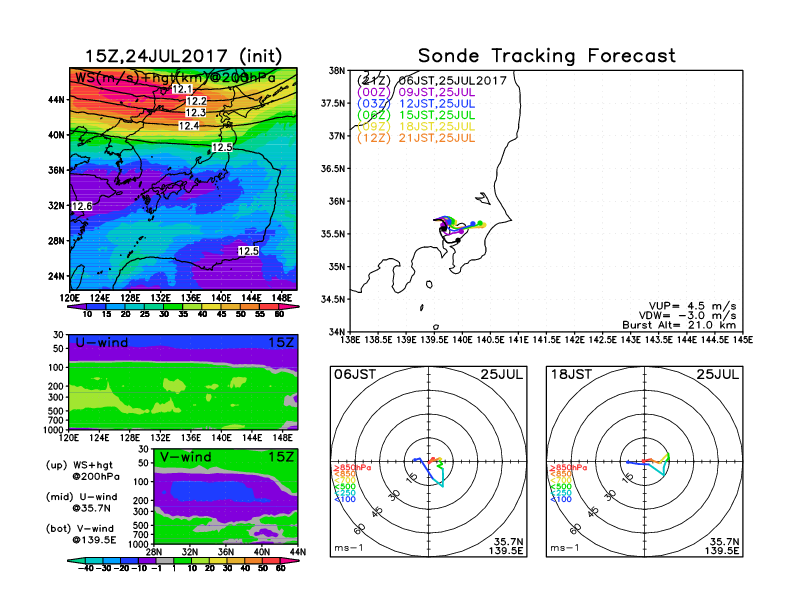This screenshot has height=612, width=792.
Task: Click the 44N label on the V-wind axis
Action: click(298, 552)
